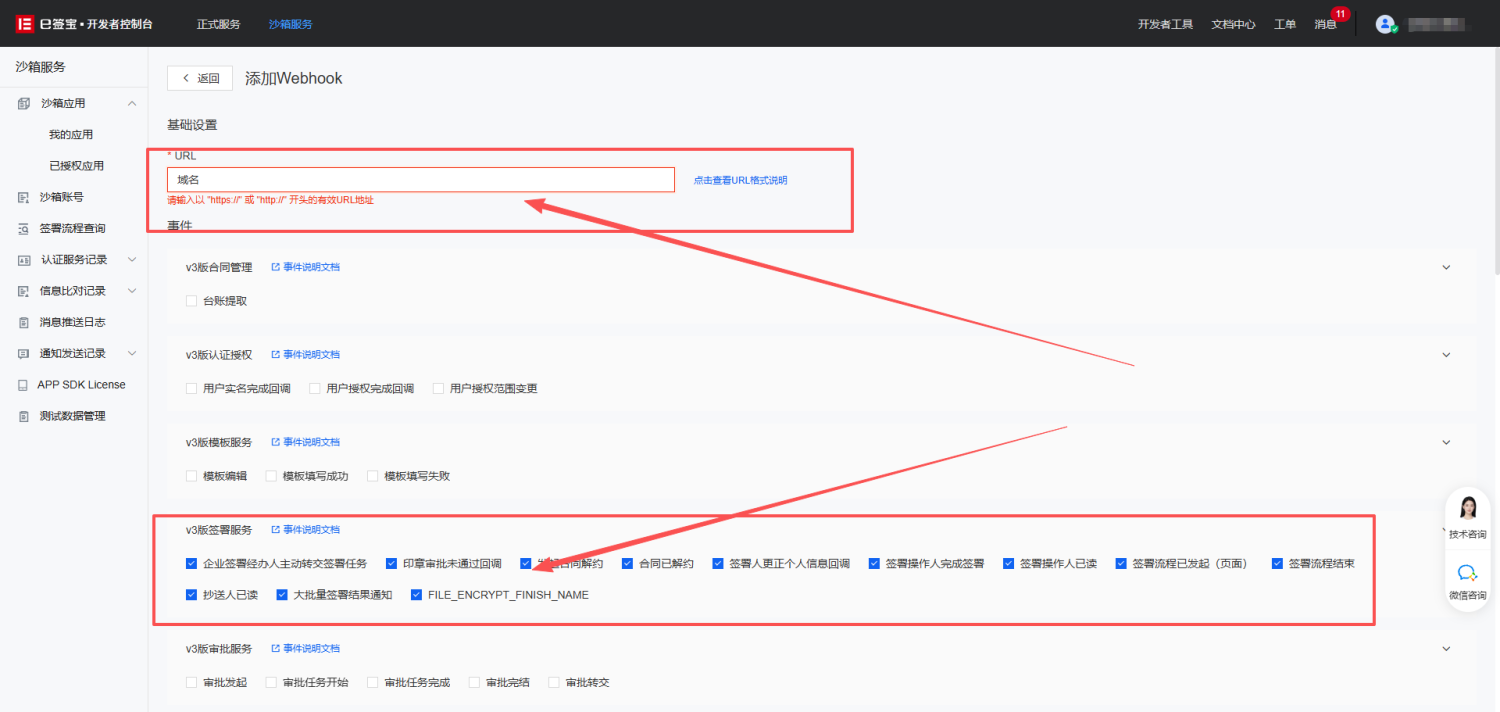Open 消息推送日志 in sidebar

[72, 322]
